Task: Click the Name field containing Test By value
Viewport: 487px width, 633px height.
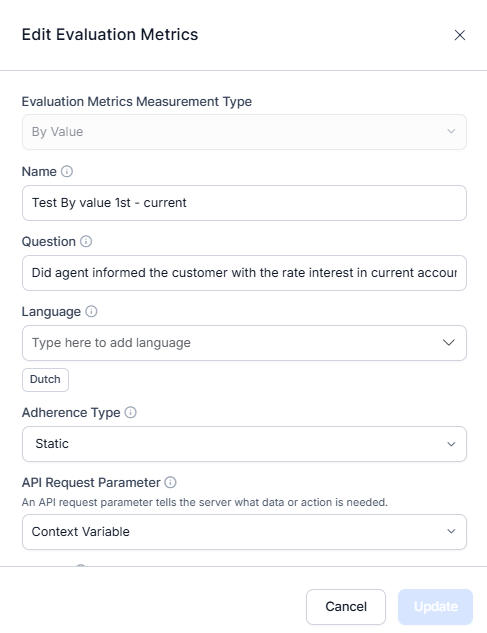Action: click(244, 203)
